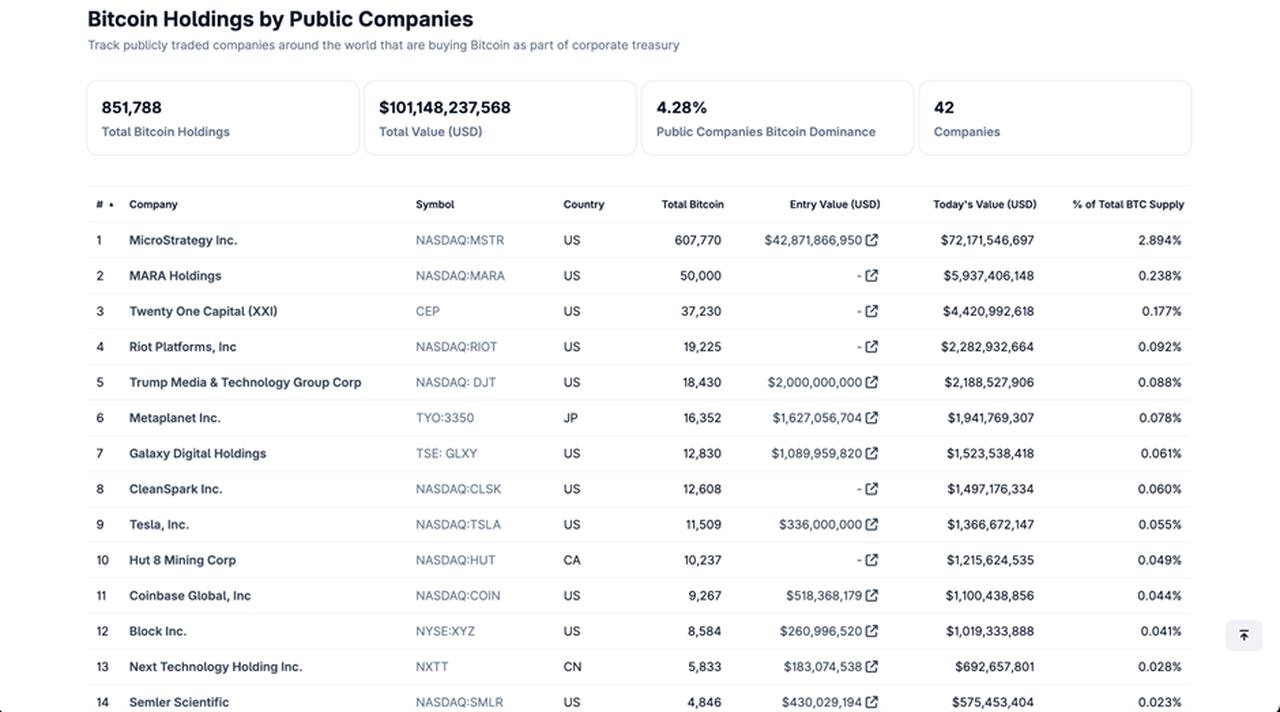The height and width of the screenshot is (712, 1280).
Task: Open NYSE:XYZ symbol link
Action: (x=446, y=631)
